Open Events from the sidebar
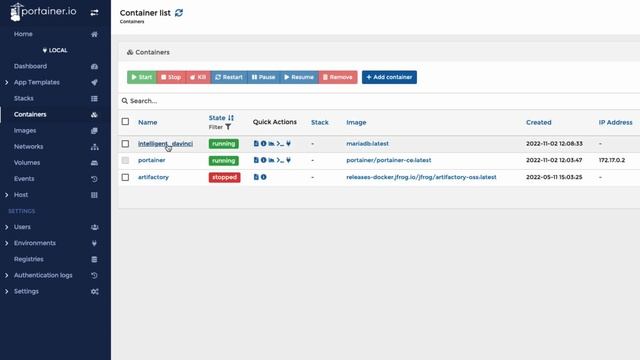640x360 pixels. (24, 179)
